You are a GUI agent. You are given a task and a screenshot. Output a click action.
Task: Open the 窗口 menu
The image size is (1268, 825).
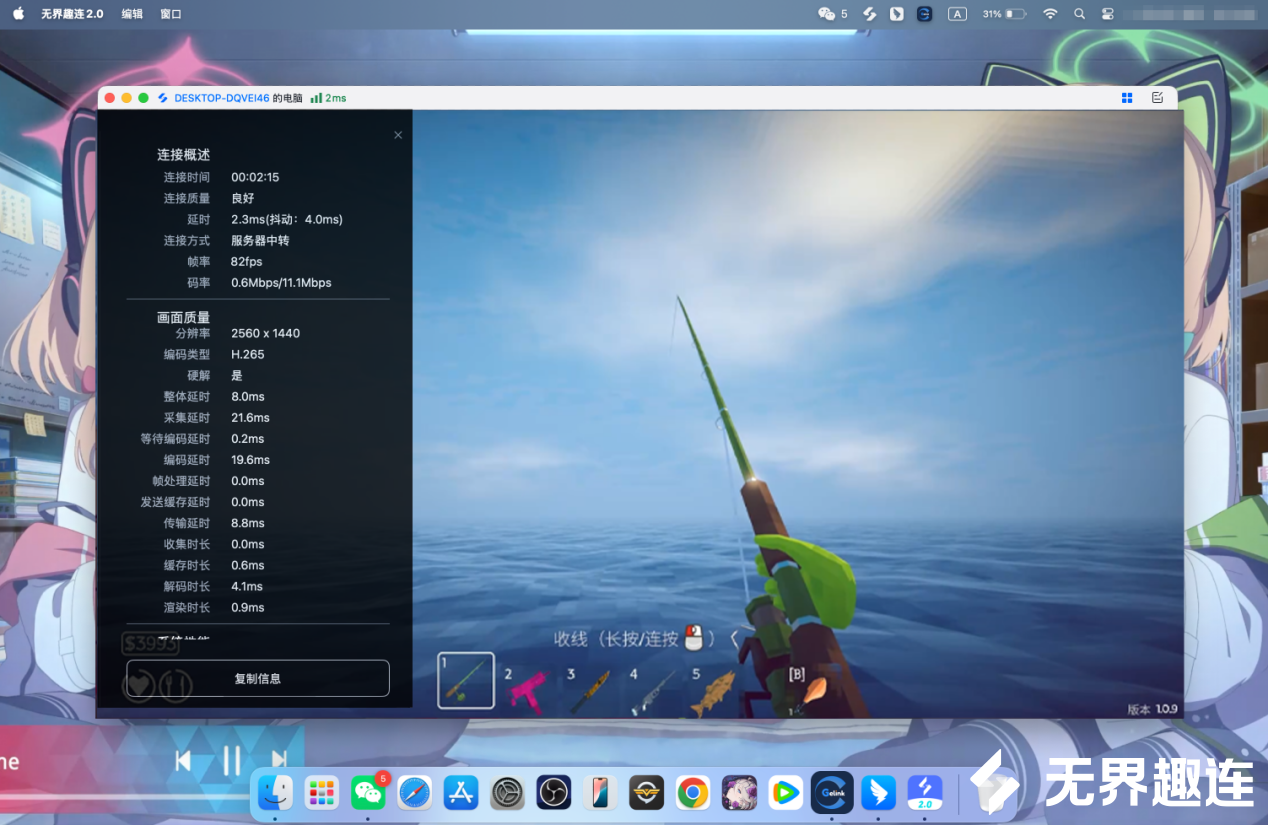coord(171,14)
